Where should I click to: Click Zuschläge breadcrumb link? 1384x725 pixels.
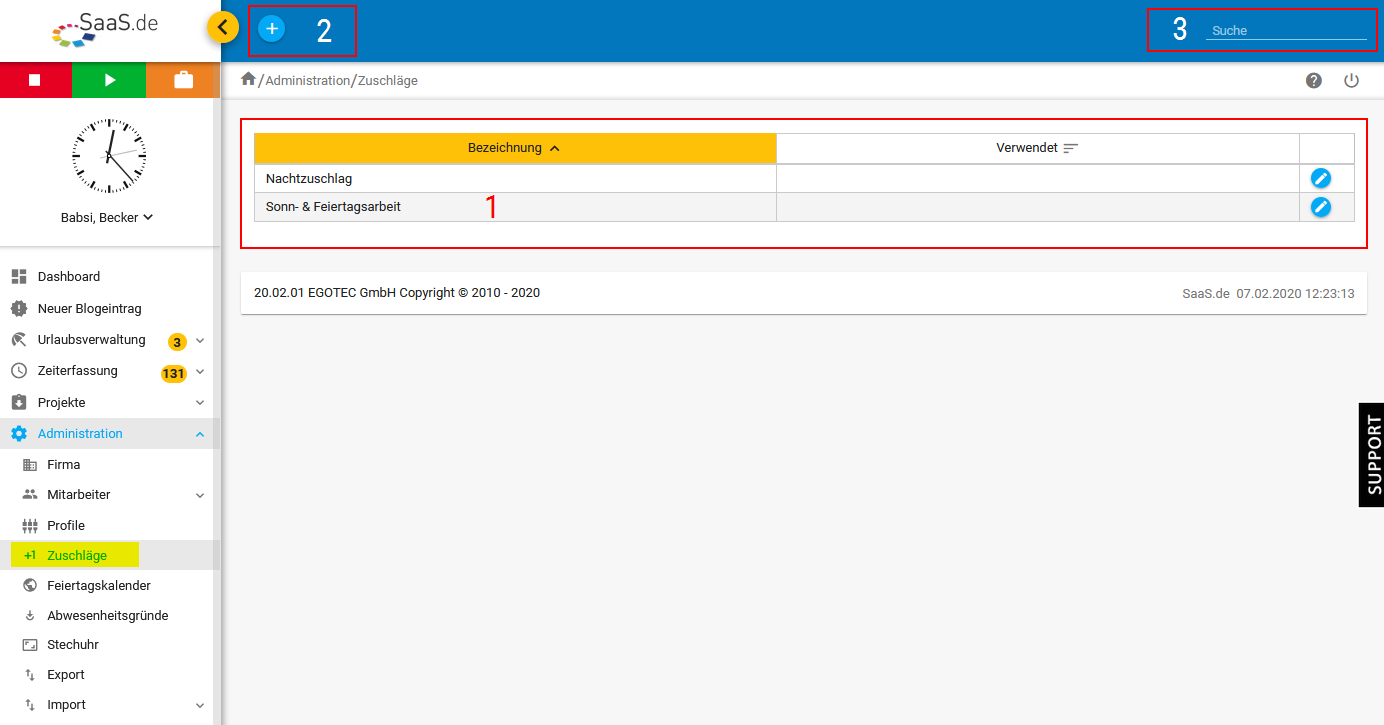tap(388, 80)
